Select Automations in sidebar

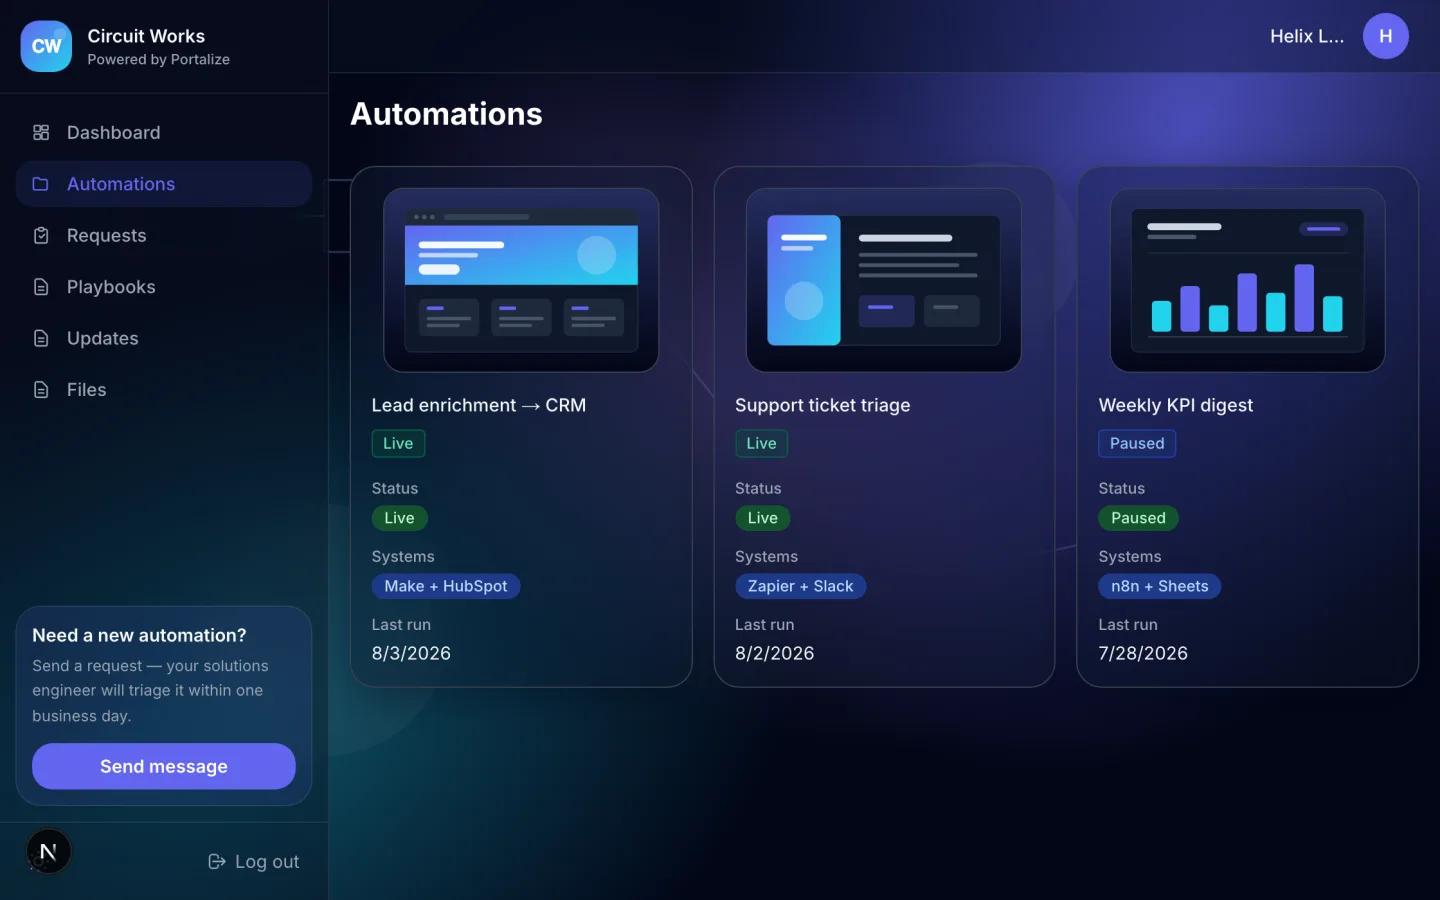[164, 184]
